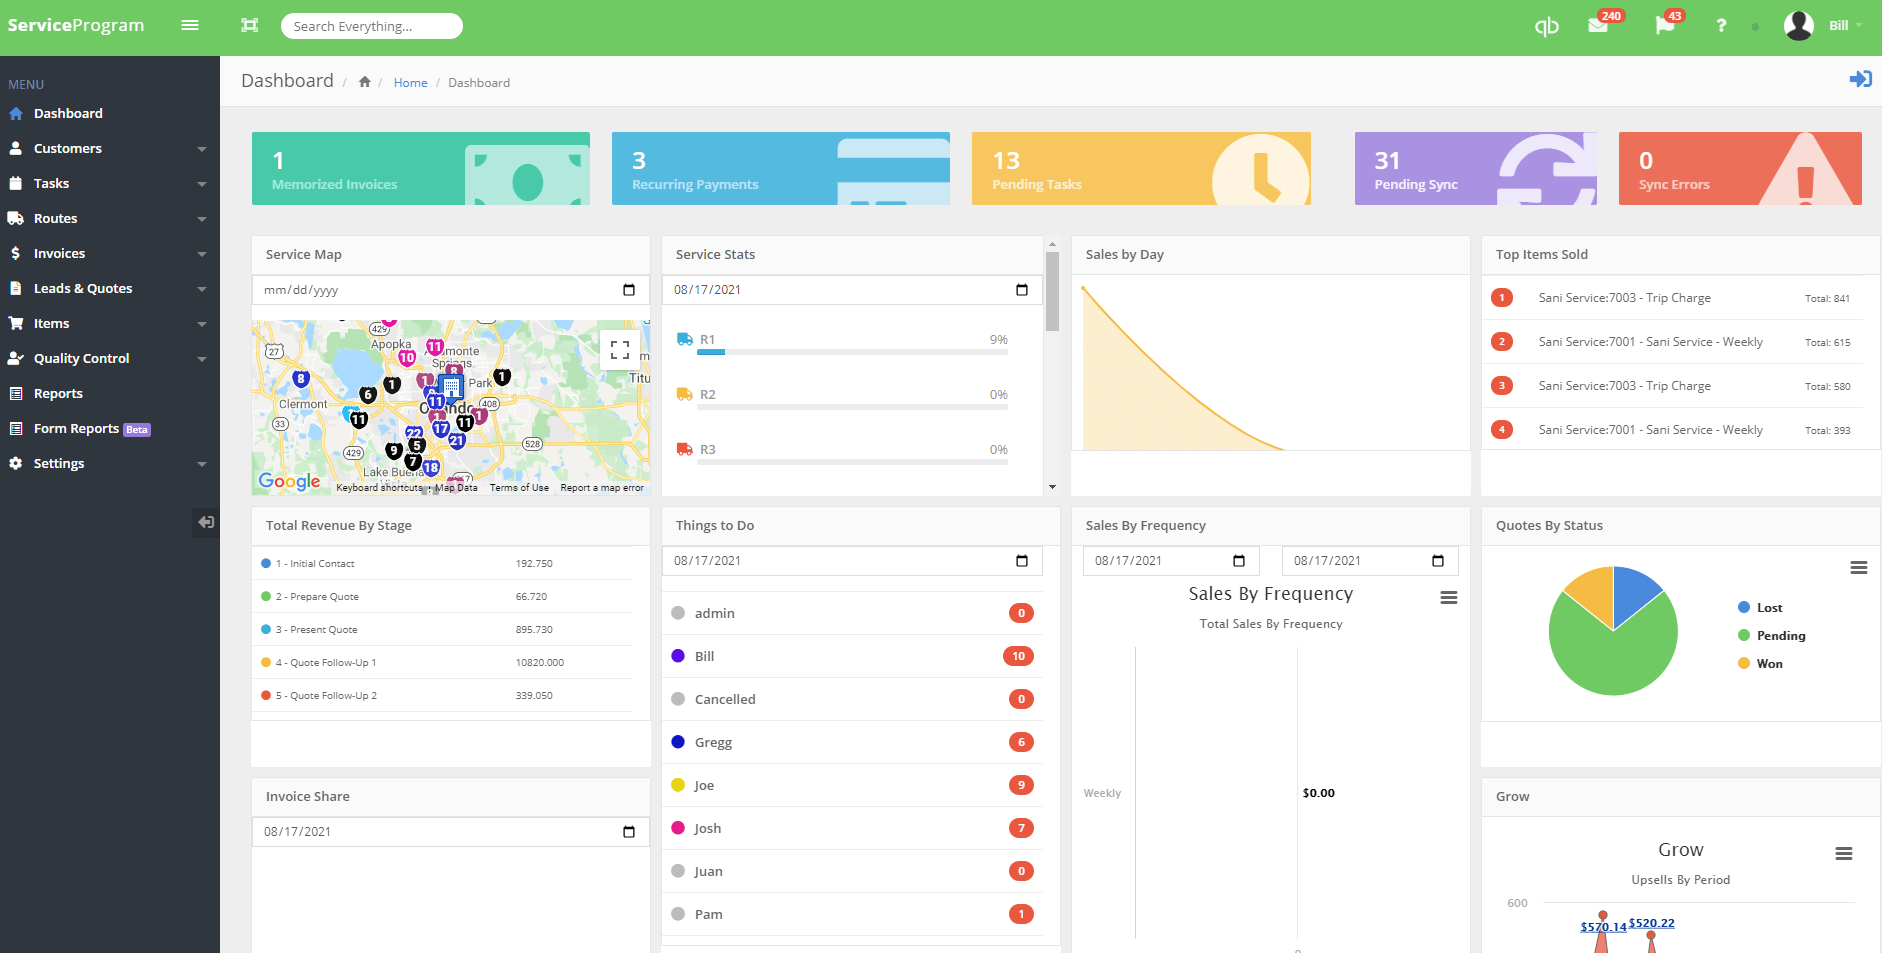Toggle the Pending legend item in Quotes chart

[1772, 636]
